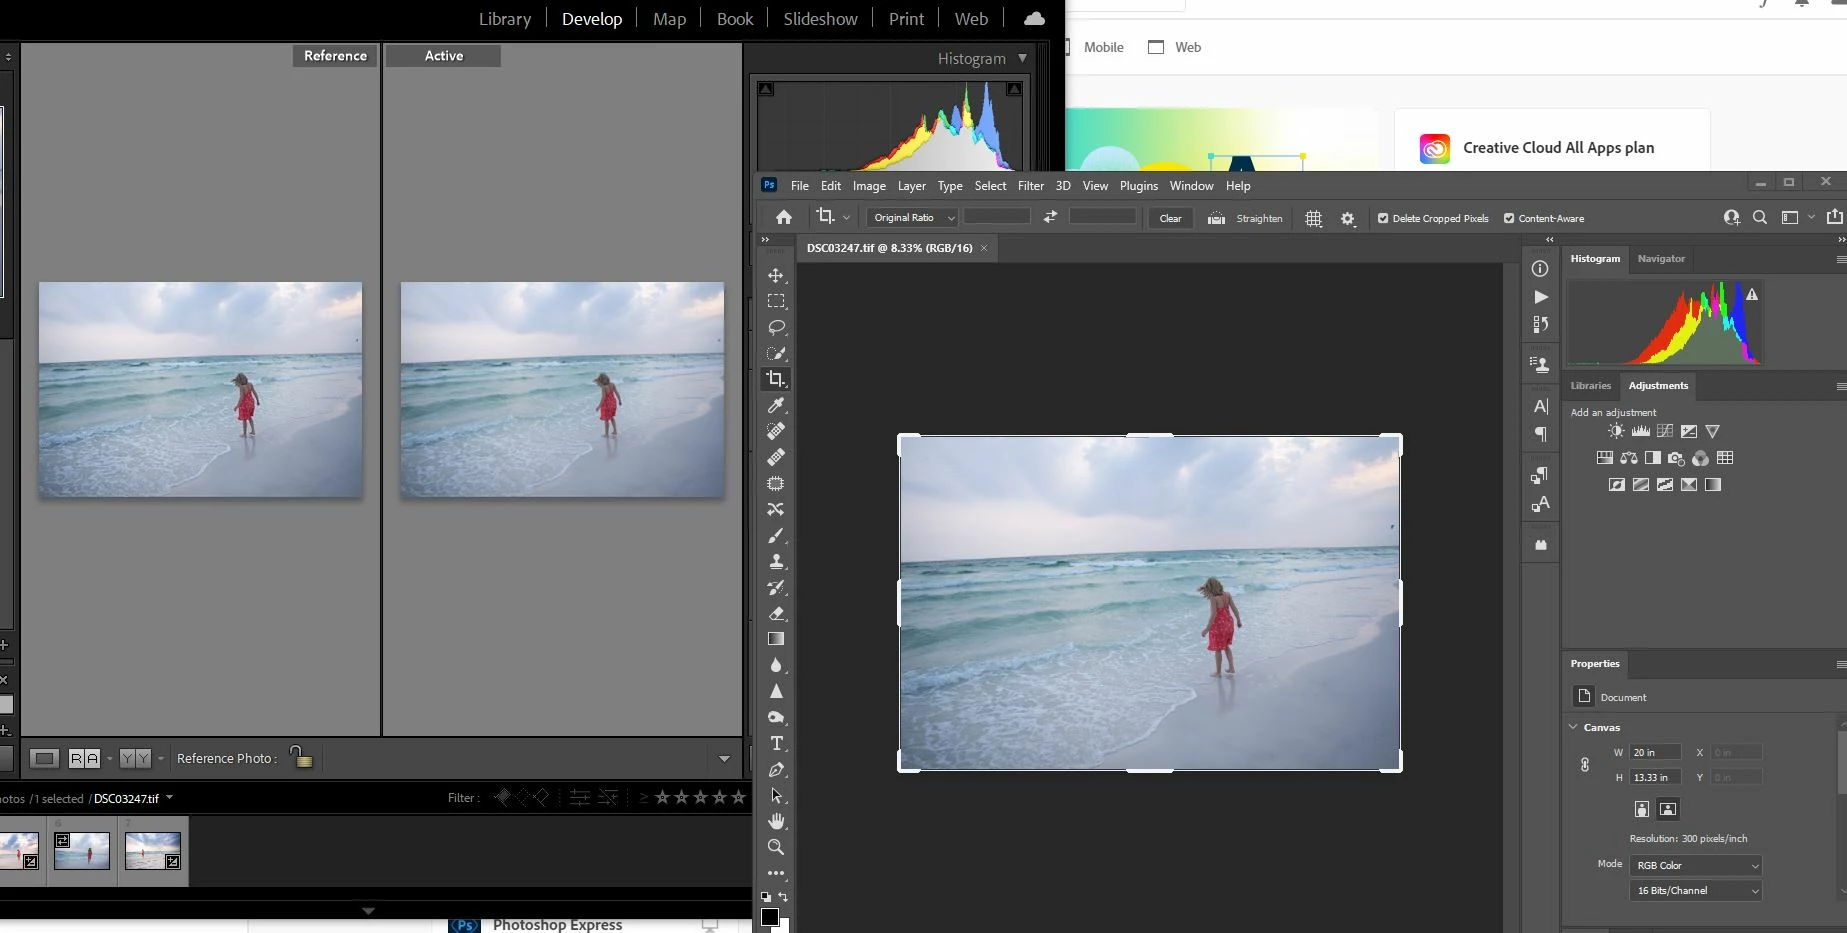Open the Info panel icon
The height and width of the screenshot is (933, 1847).
pyautogui.click(x=1540, y=269)
